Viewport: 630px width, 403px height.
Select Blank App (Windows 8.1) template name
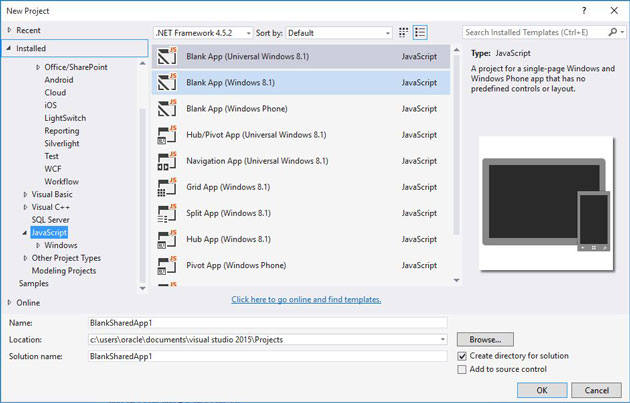[x=230, y=83]
